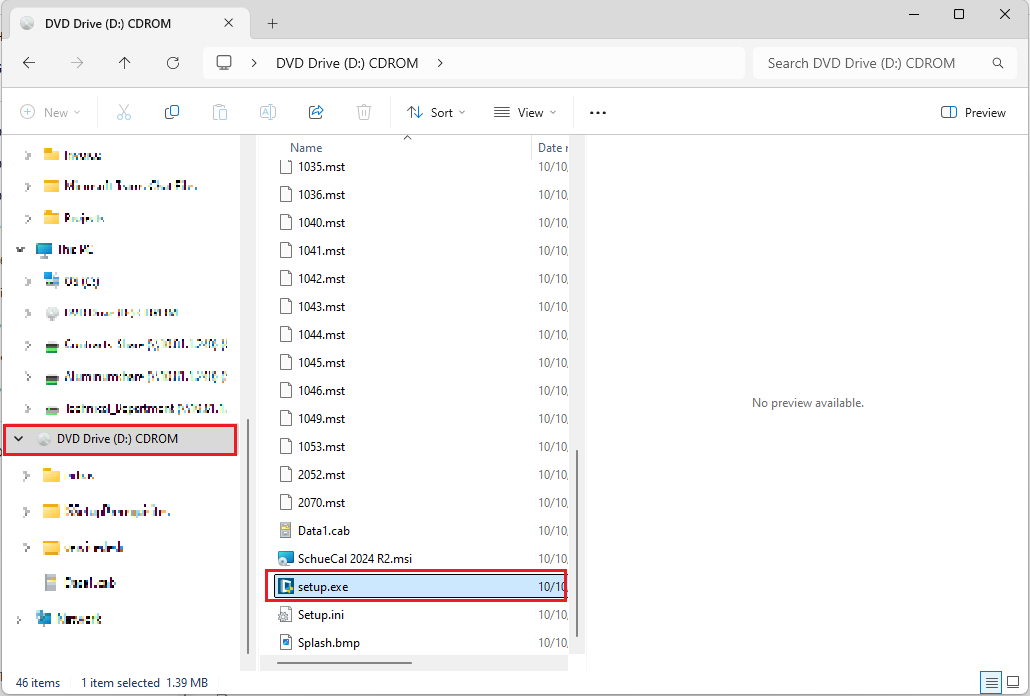Click the Copy icon in toolbar
1030x696 pixels.
point(172,113)
